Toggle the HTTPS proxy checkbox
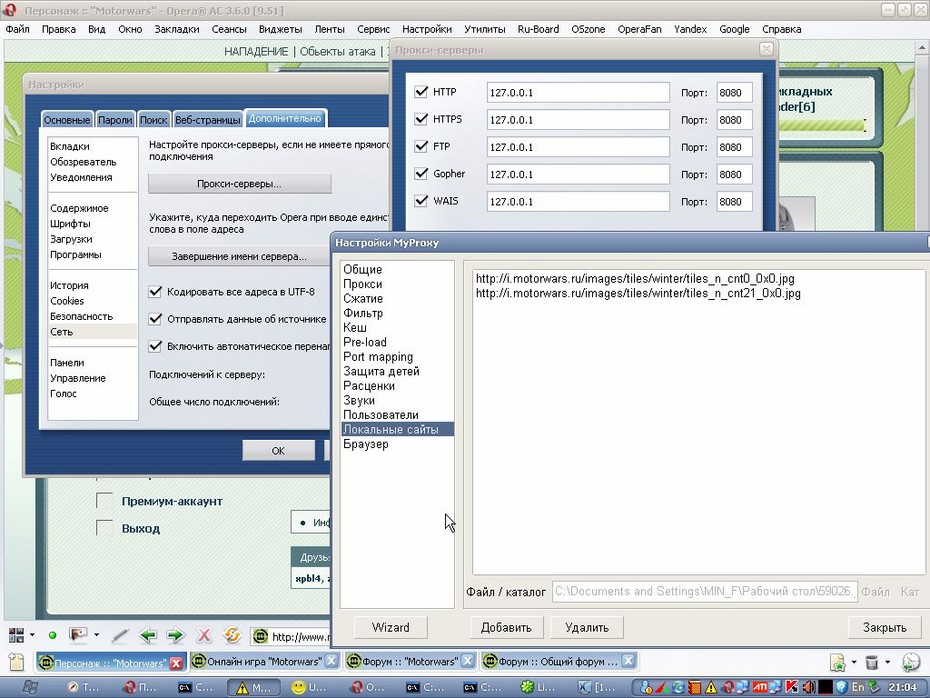930x698 pixels. coord(421,119)
